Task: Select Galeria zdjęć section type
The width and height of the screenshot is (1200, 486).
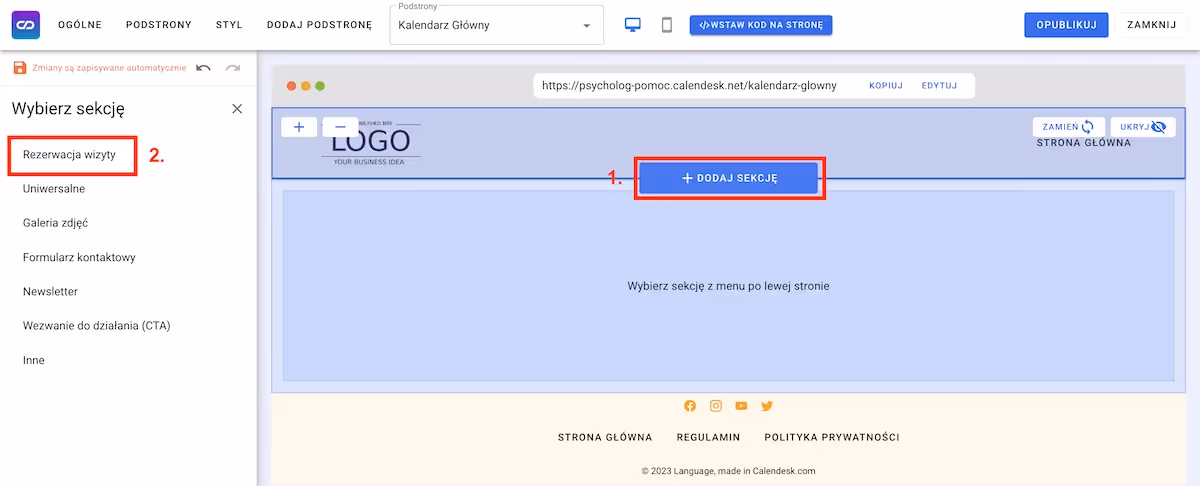Action: tap(62, 223)
